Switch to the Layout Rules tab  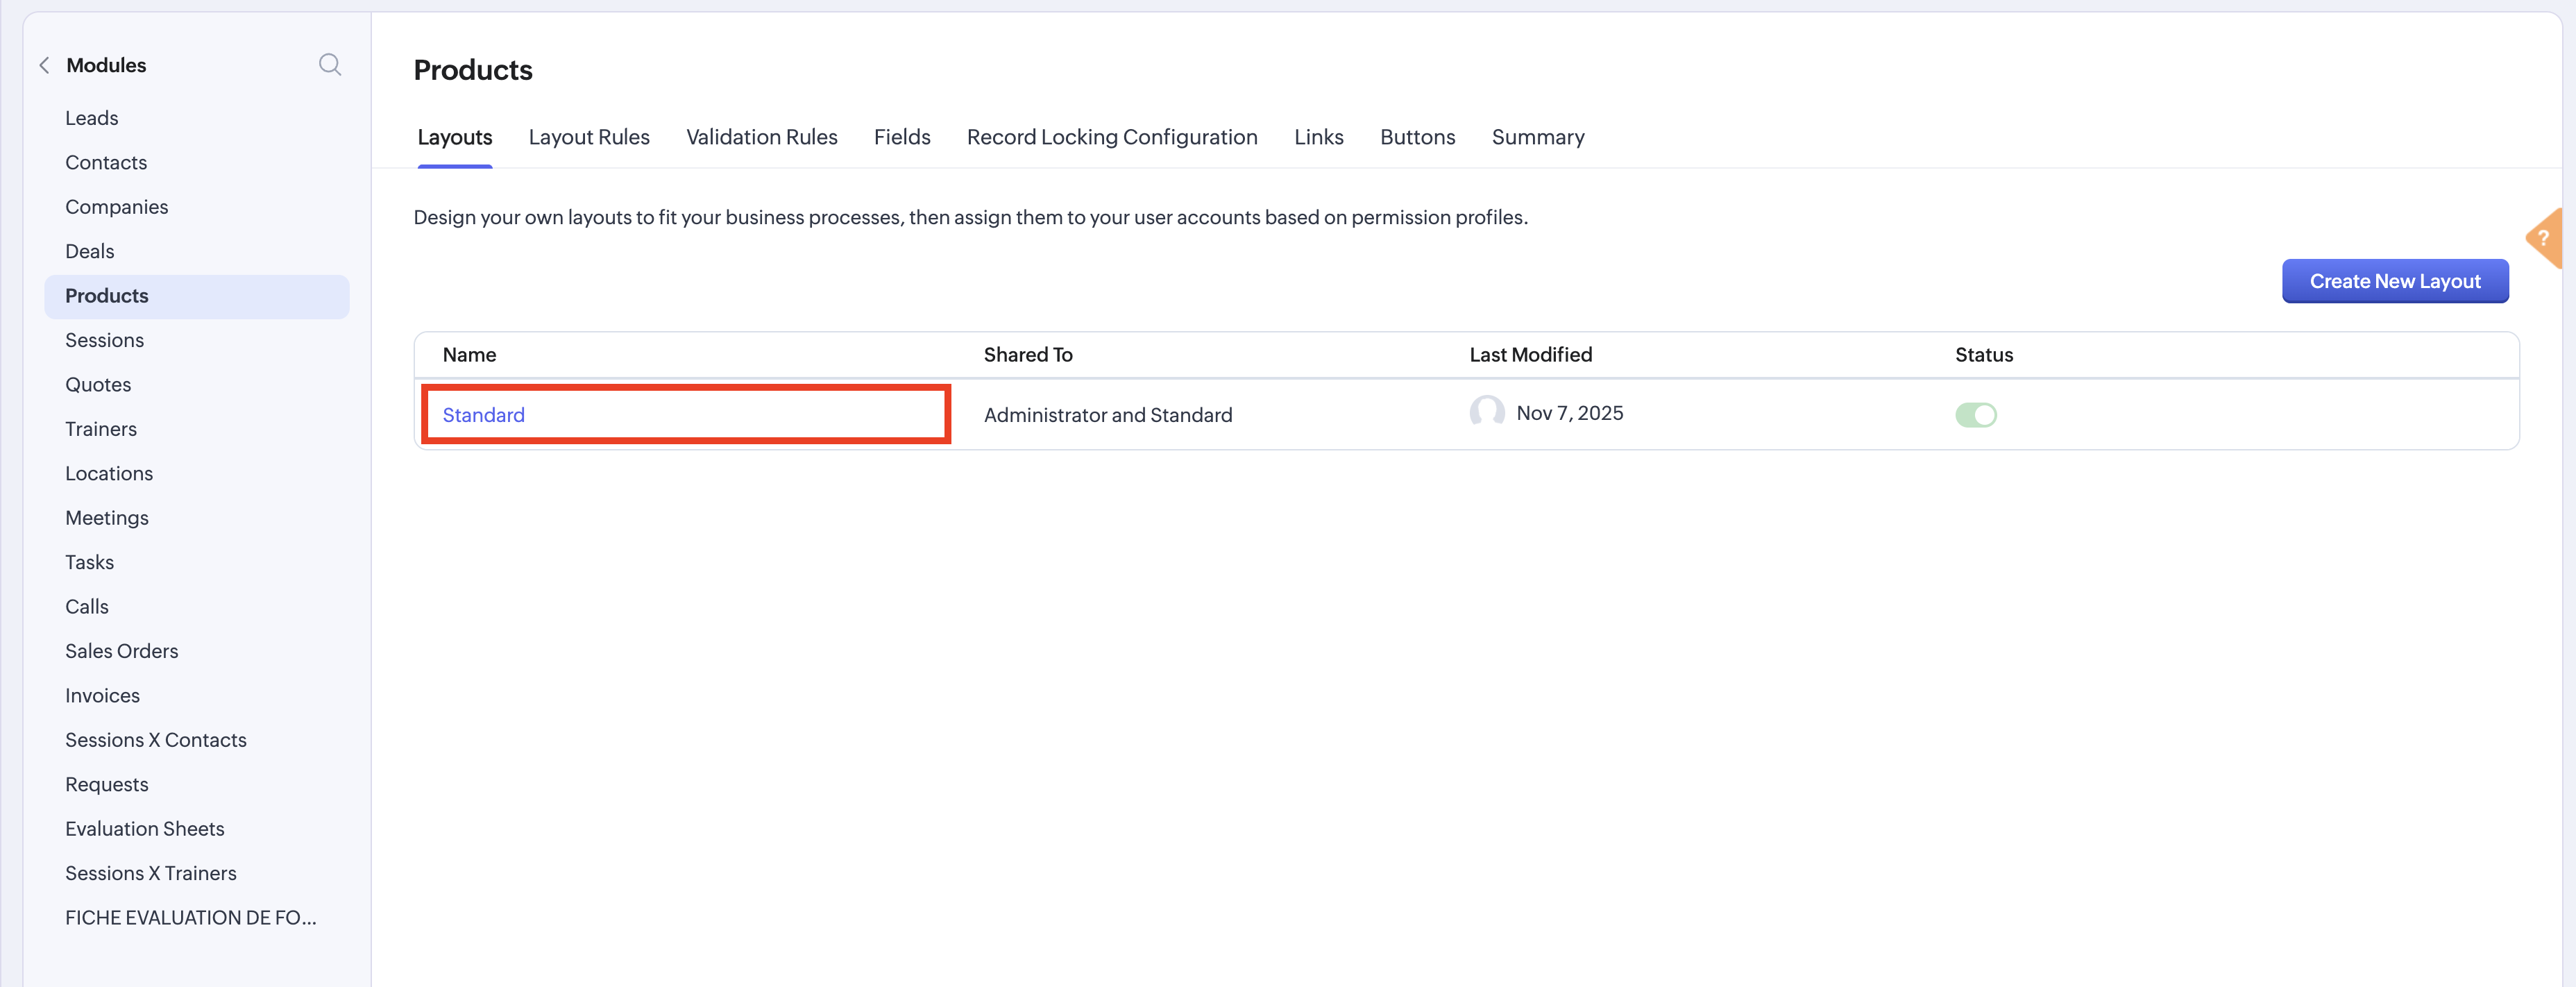(x=588, y=137)
